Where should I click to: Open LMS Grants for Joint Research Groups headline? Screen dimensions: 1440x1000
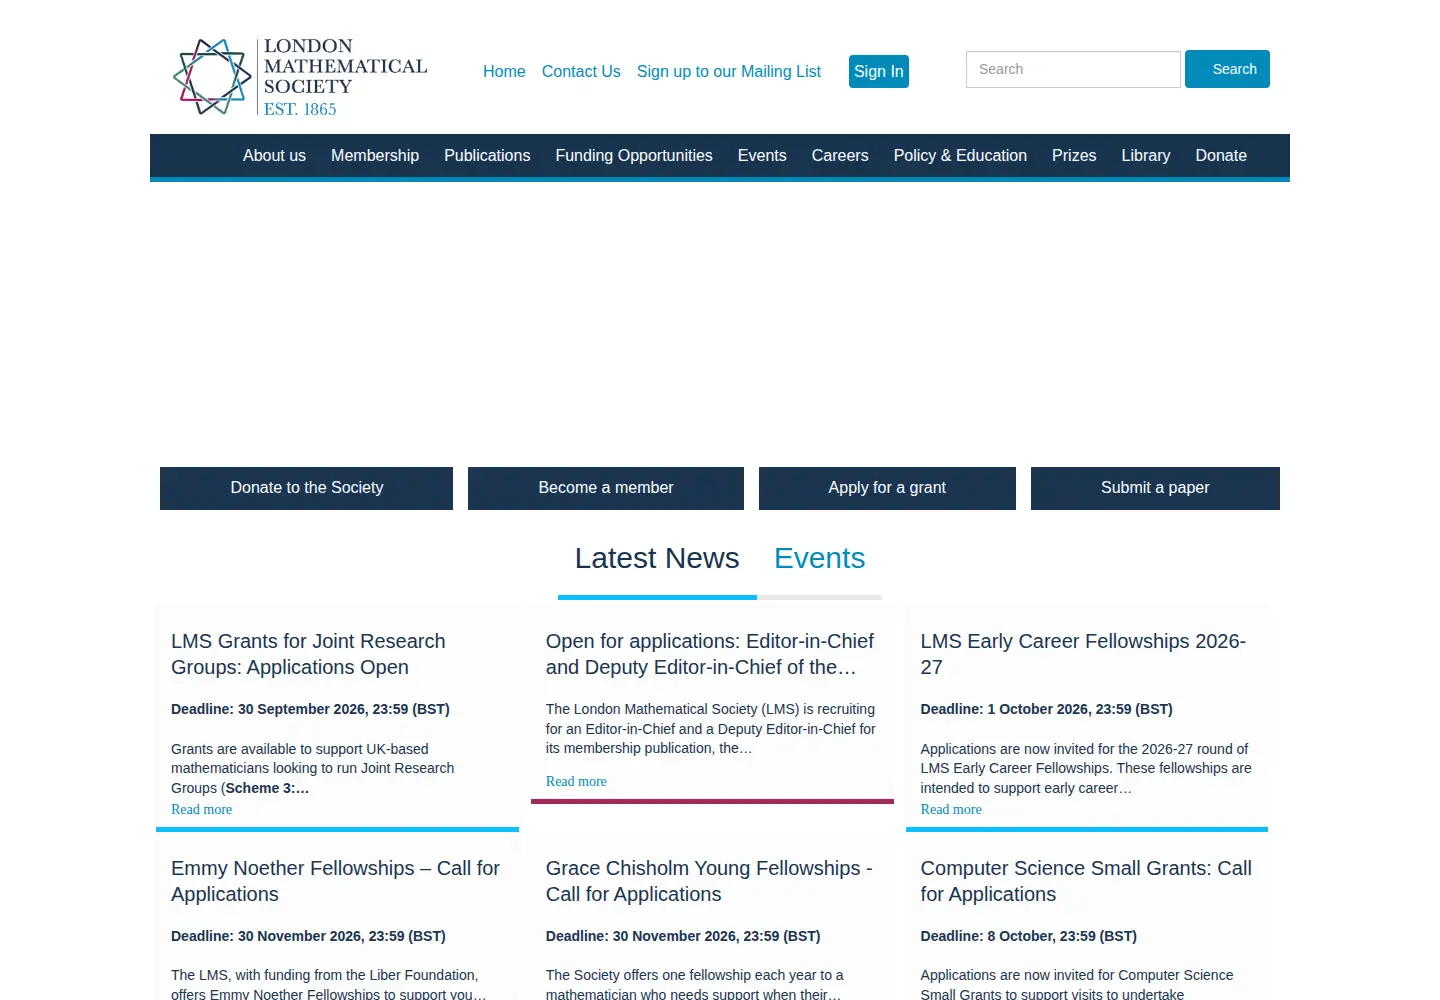click(x=308, y=654)
